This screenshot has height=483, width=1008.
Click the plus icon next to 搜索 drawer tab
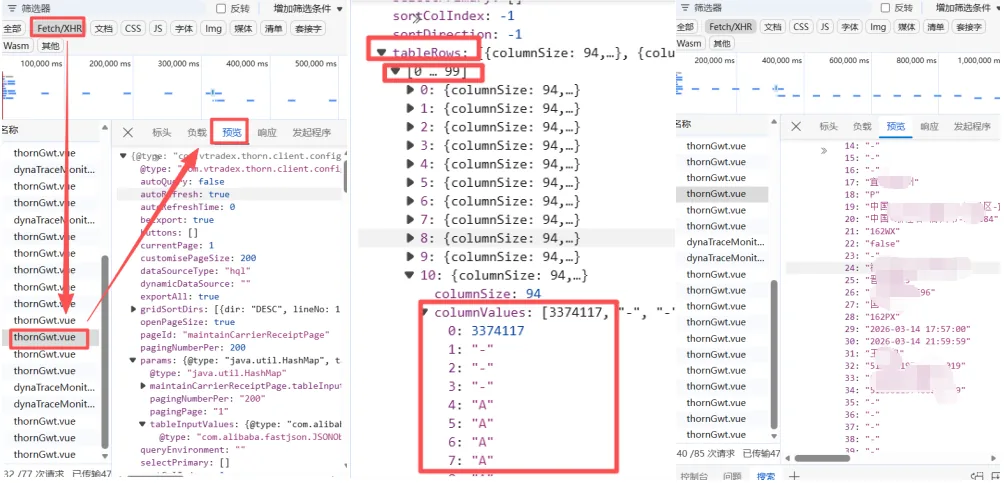795,476
